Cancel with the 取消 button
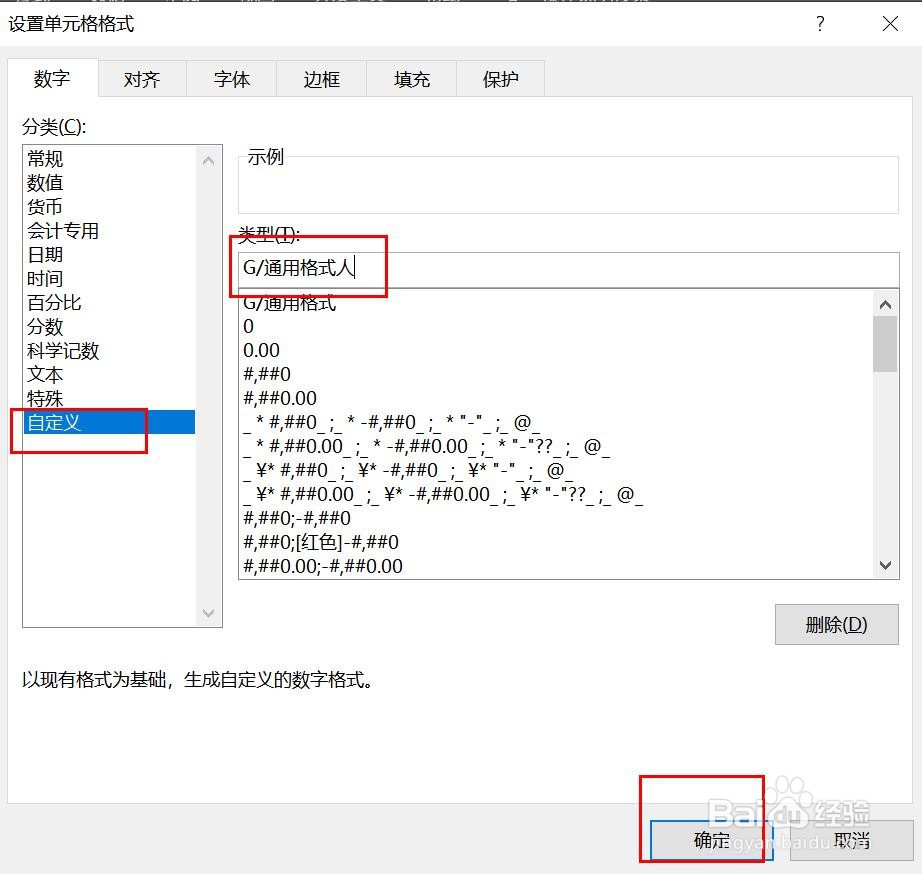Screen dimensions: 922x874 tap(851, 840)
